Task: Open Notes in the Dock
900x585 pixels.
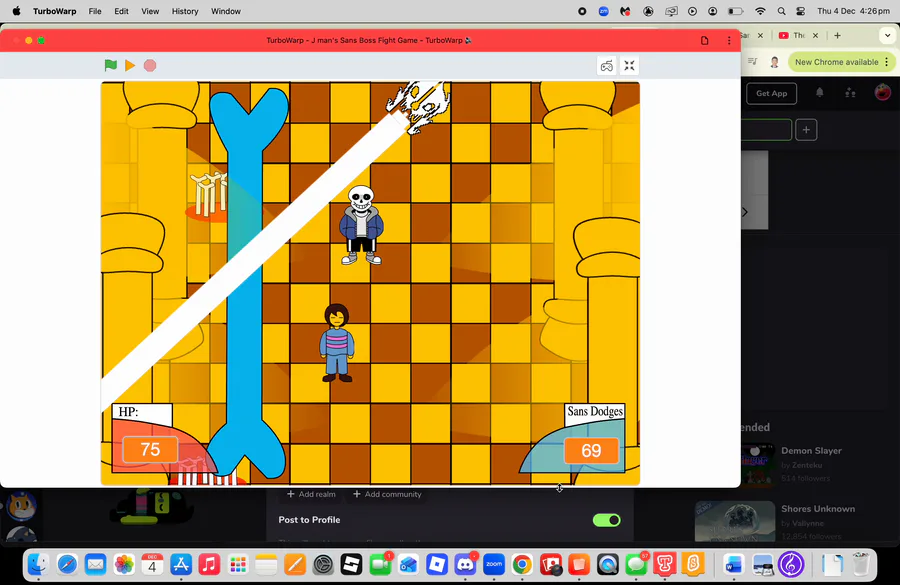Action: (266, 565)
